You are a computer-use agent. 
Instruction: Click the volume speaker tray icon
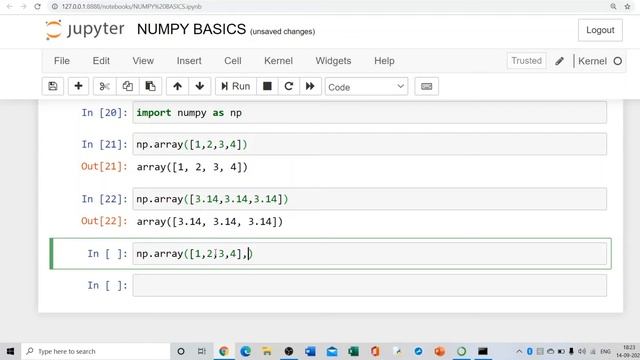point(582,351)
